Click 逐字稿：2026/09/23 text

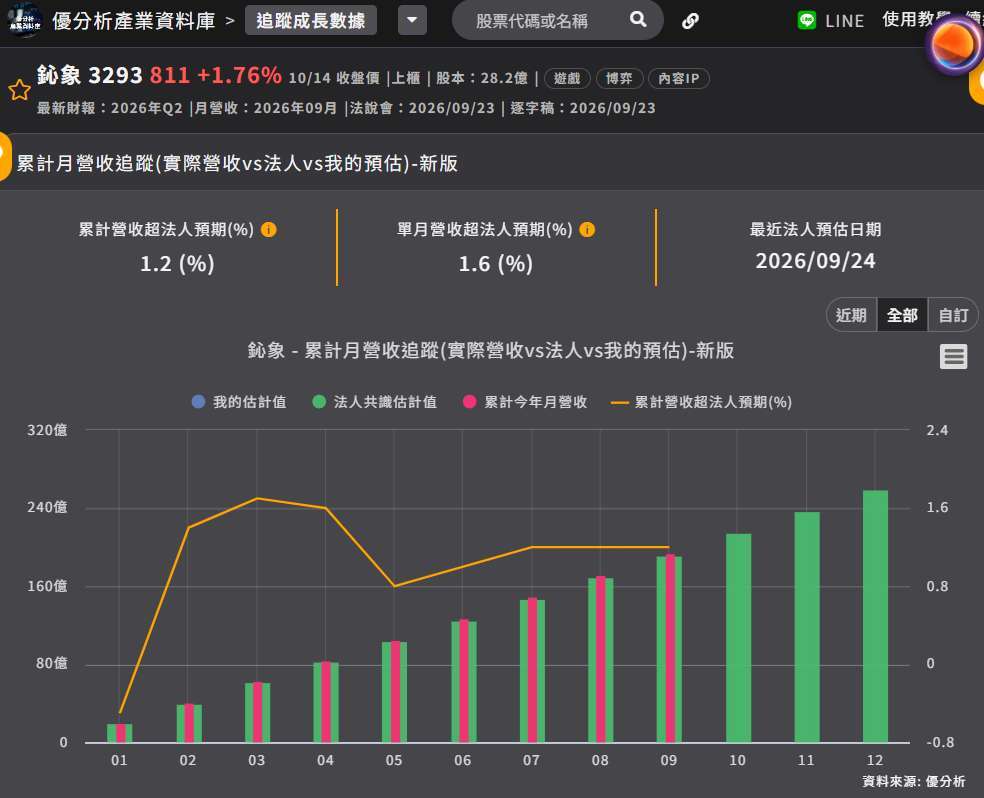[x=583, y=108]
